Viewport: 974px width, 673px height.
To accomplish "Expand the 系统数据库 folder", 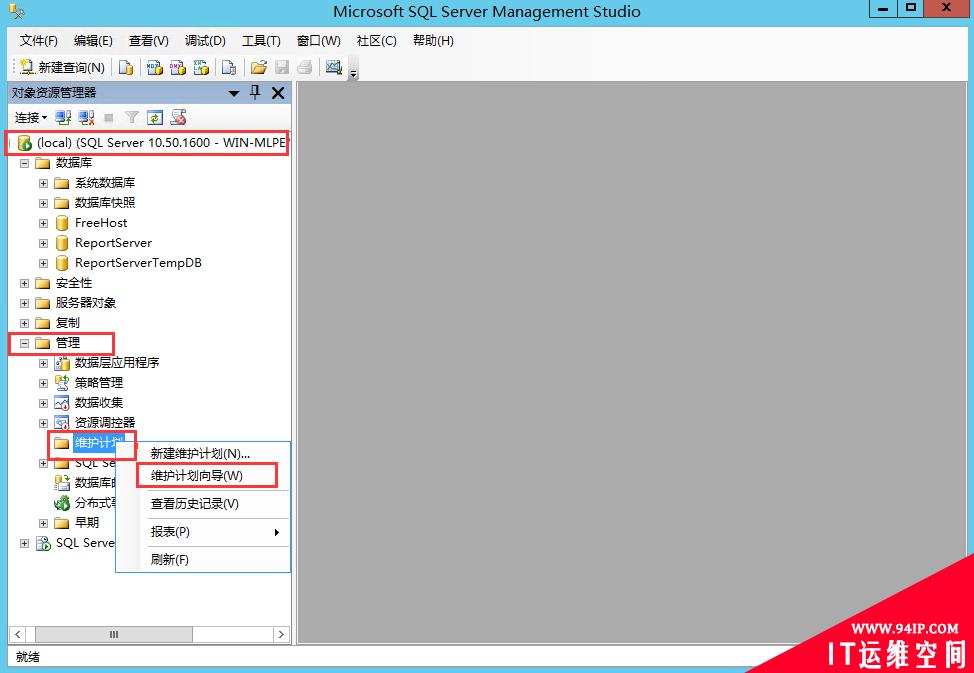I will click(43, 183).
